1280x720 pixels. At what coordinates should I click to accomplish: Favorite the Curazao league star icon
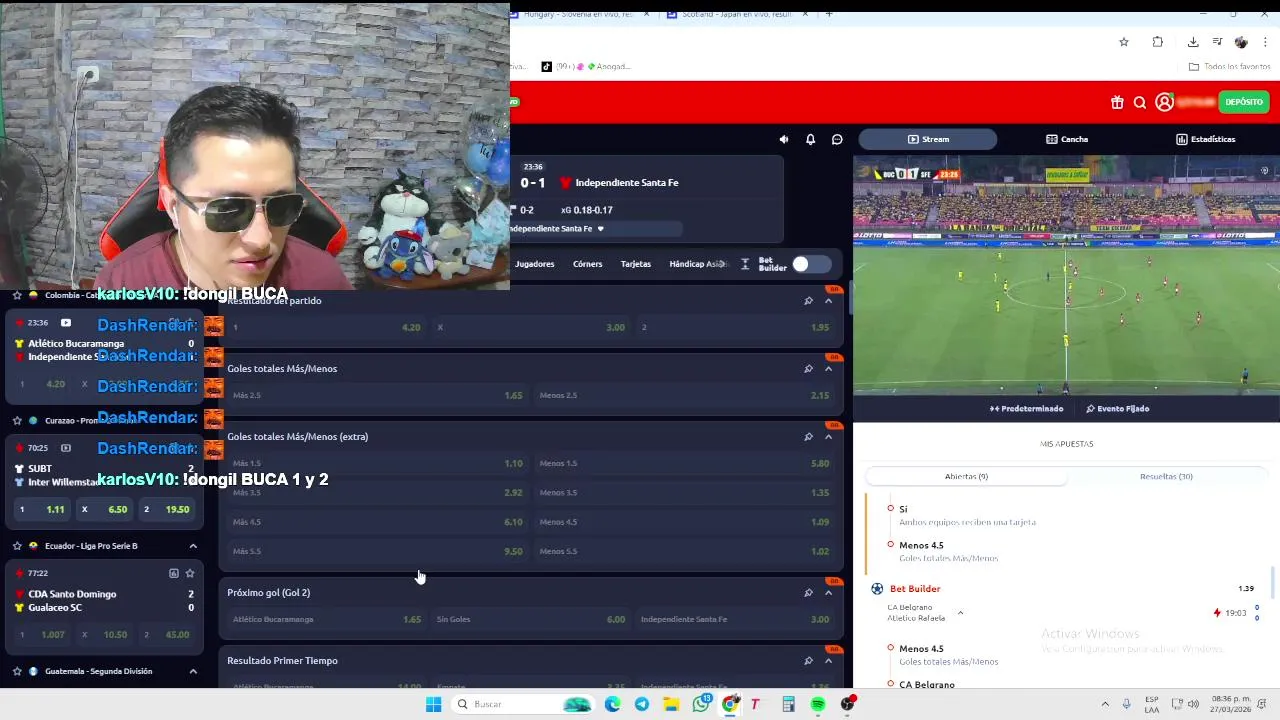(x=17, y=420)
